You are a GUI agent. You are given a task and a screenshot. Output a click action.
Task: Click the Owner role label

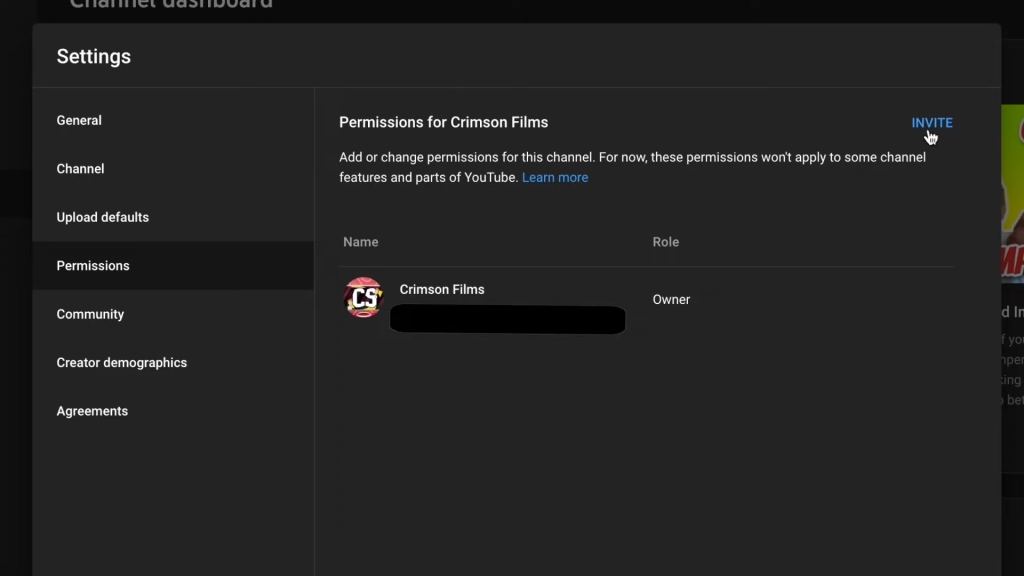point(671,299)
